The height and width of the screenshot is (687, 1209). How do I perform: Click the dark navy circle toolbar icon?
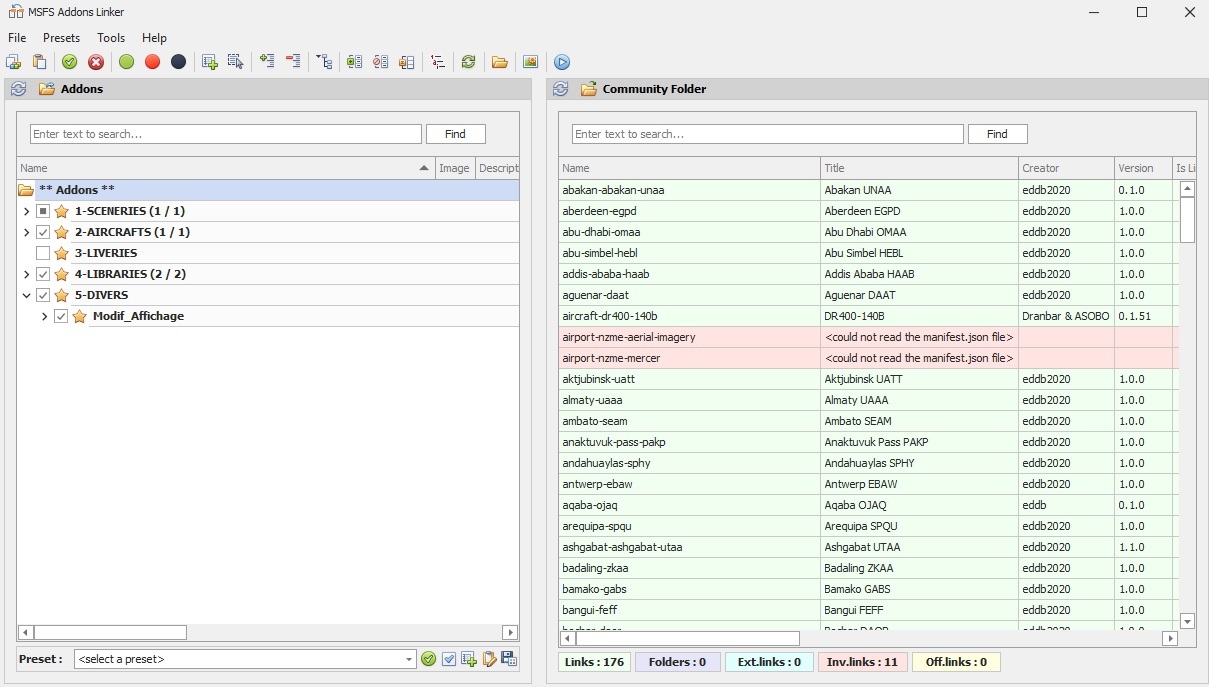[178, 62]
